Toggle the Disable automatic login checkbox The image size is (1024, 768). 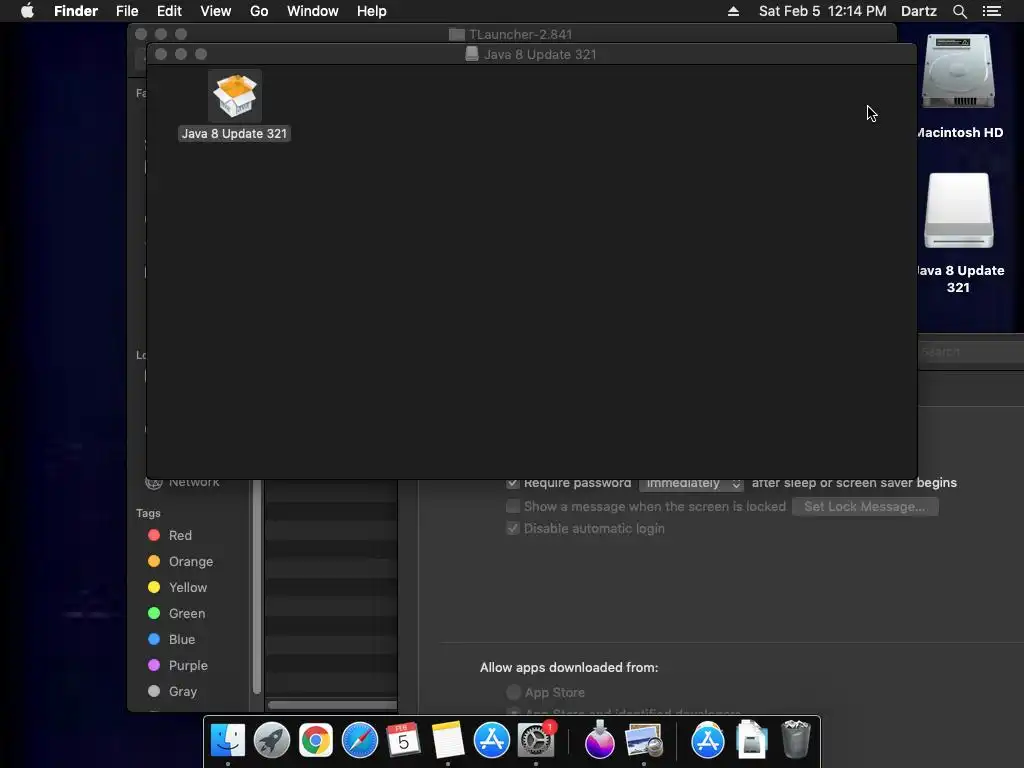coord(513,528)
